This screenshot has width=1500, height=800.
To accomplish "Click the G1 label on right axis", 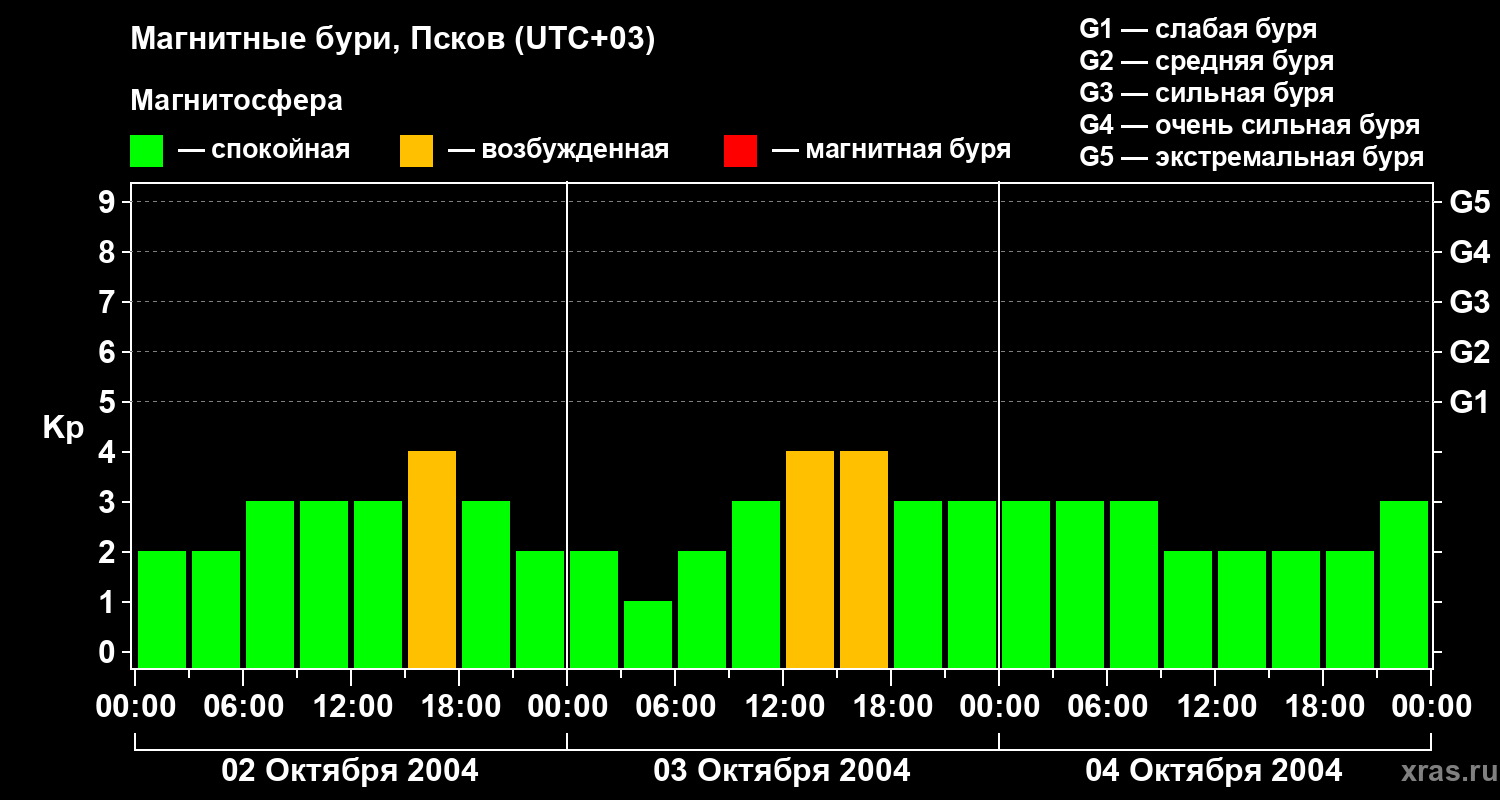I will pos(1469,402).
